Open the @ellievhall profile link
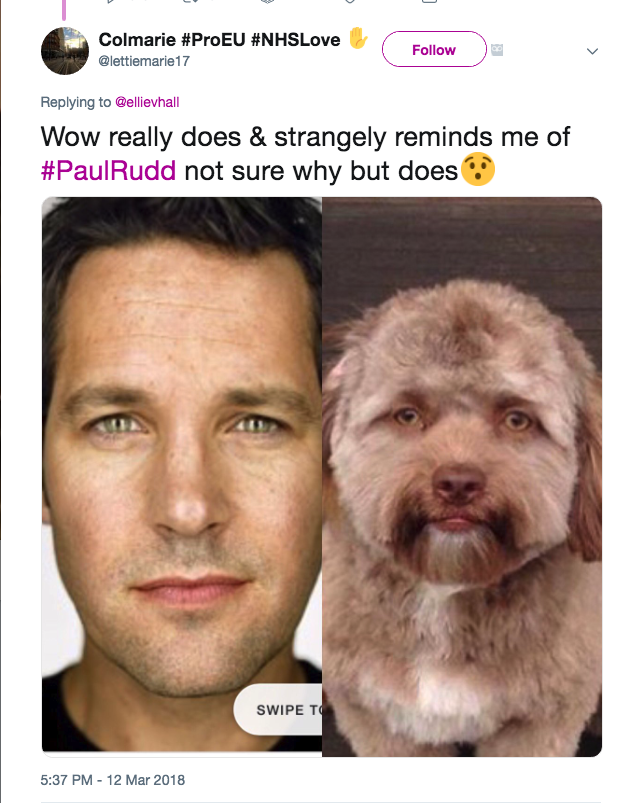This screenshot has height=803, width=618. pyautogui.click(x=147, y=102)
